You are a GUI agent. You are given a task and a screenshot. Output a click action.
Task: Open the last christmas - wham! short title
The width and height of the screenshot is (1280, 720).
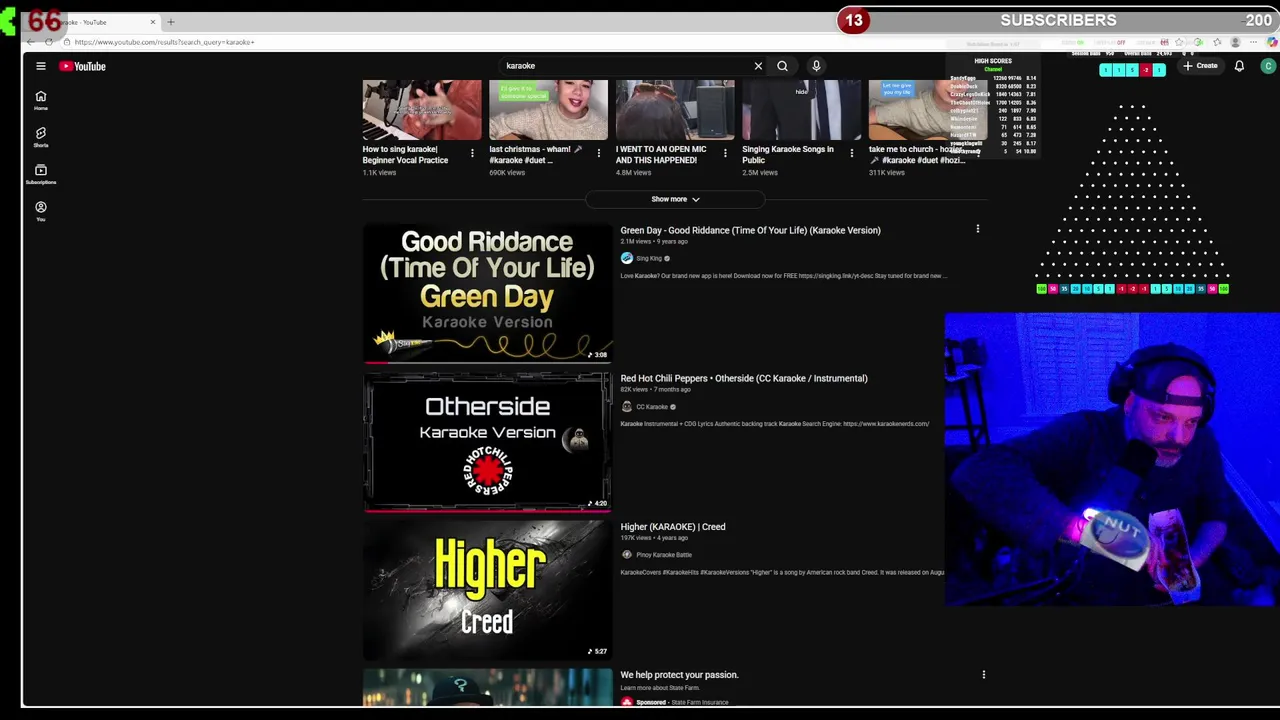pyautogui.click(x=535, y=154)
